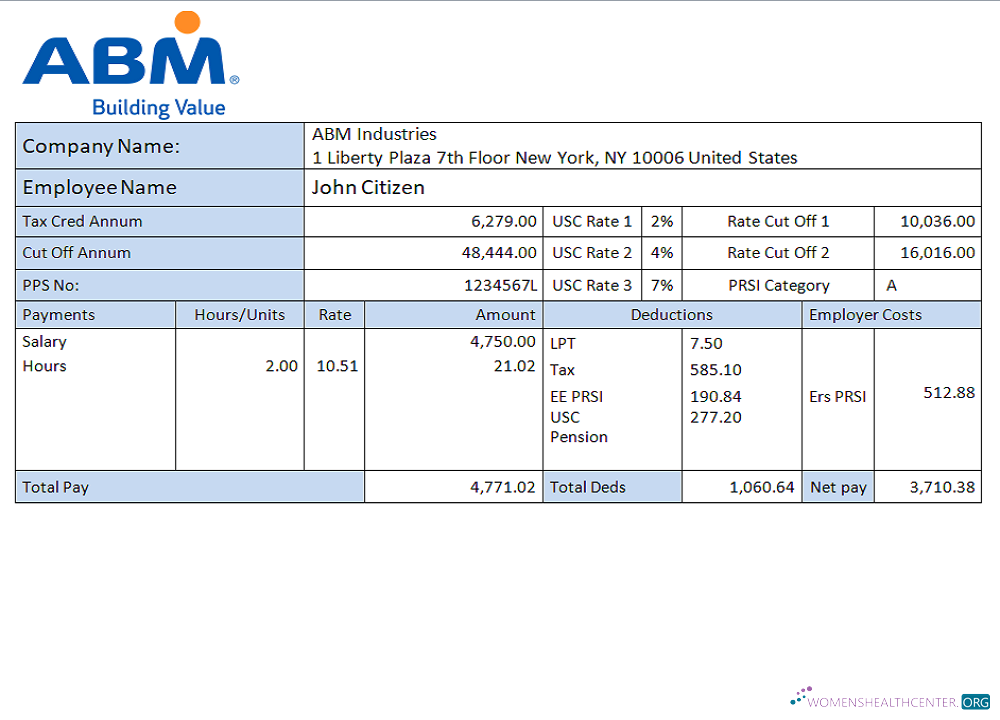Click the Rate Cut Off 2 amount
Image resolution: width=1000 pixels, height=720 pixels.
pos(937,253)
